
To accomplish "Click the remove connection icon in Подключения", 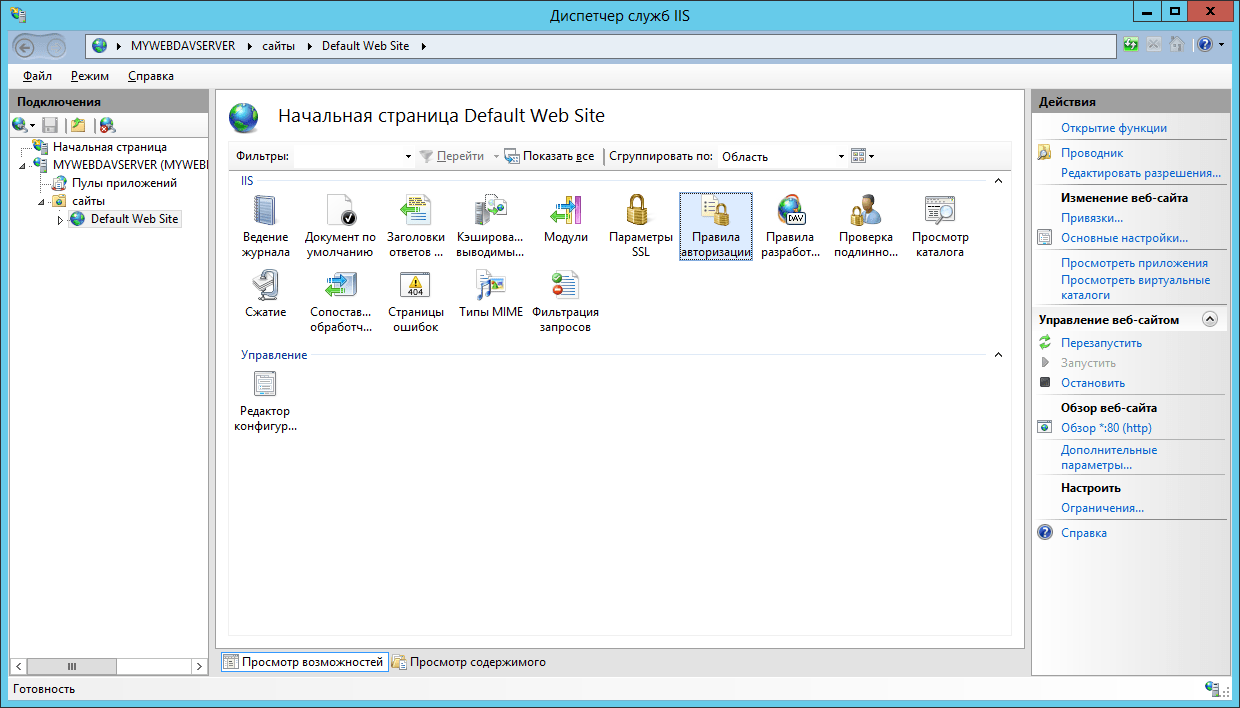I will coord(107,125).
